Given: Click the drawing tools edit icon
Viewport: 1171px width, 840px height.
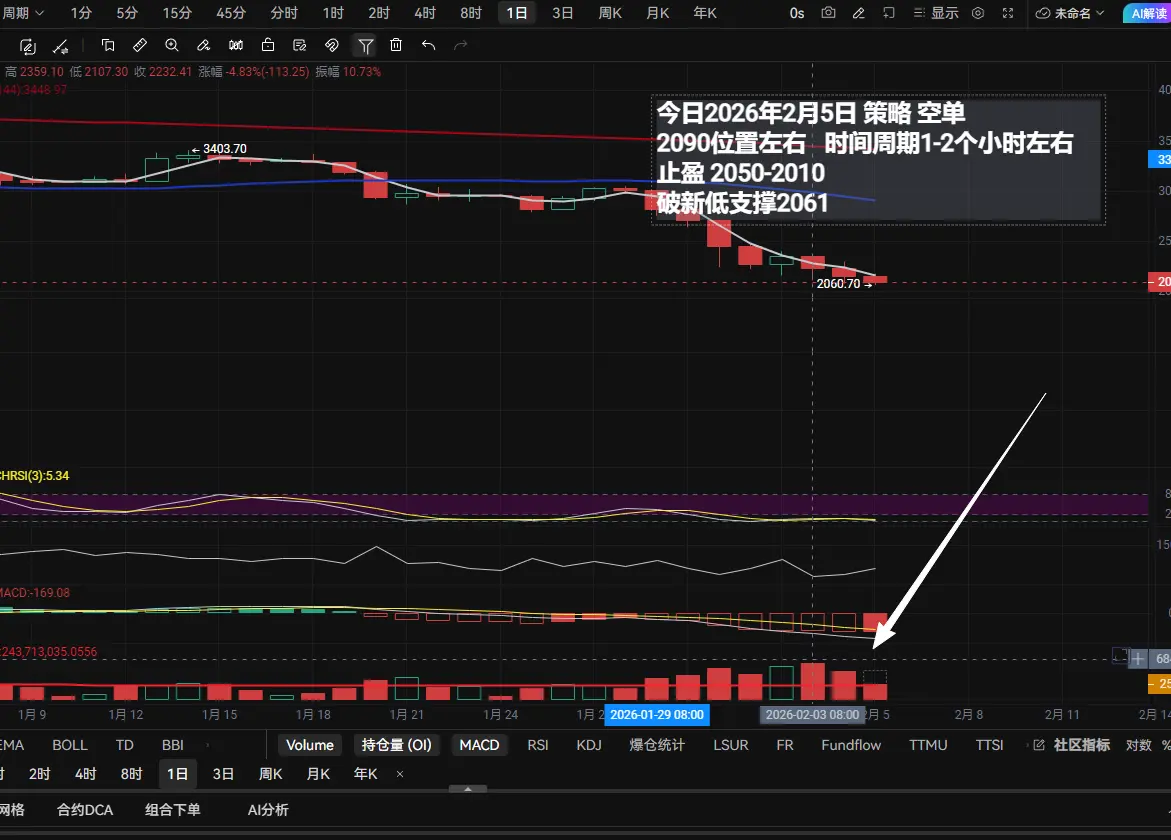Looking at the screenshot, I should [x=28, y=46].
